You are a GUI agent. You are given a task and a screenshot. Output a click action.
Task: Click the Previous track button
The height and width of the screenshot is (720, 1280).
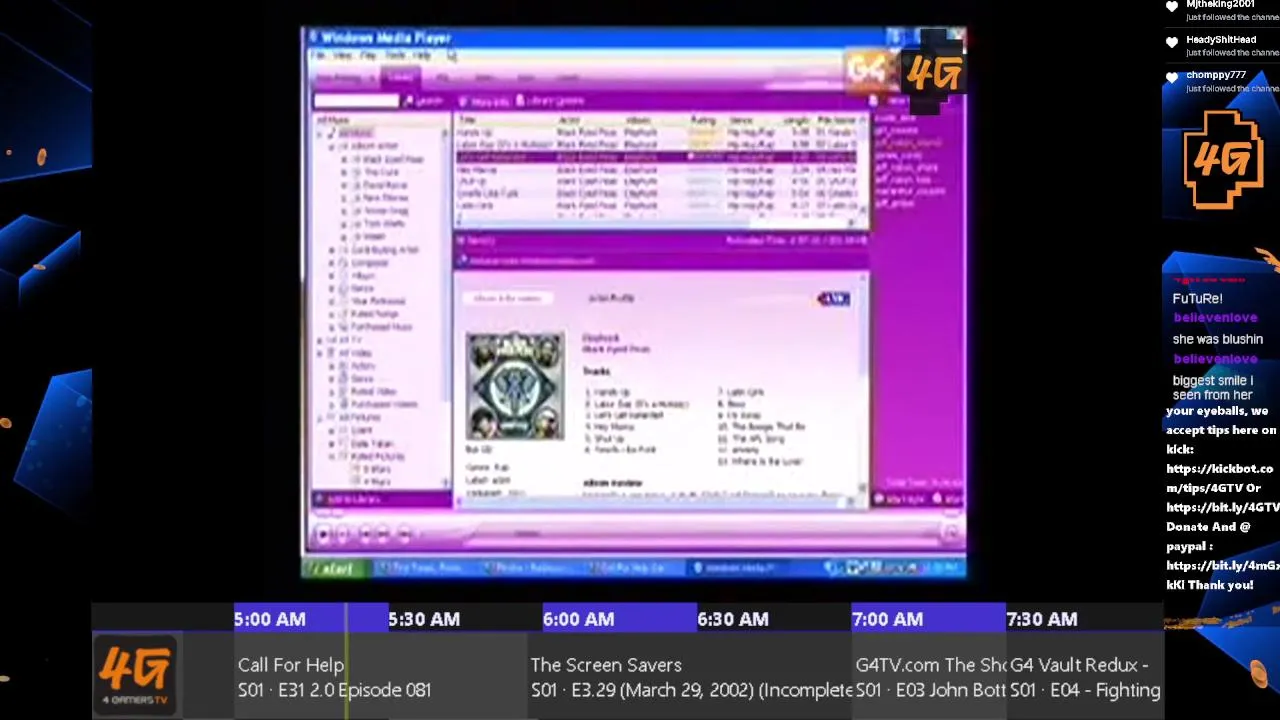point(364,536)
